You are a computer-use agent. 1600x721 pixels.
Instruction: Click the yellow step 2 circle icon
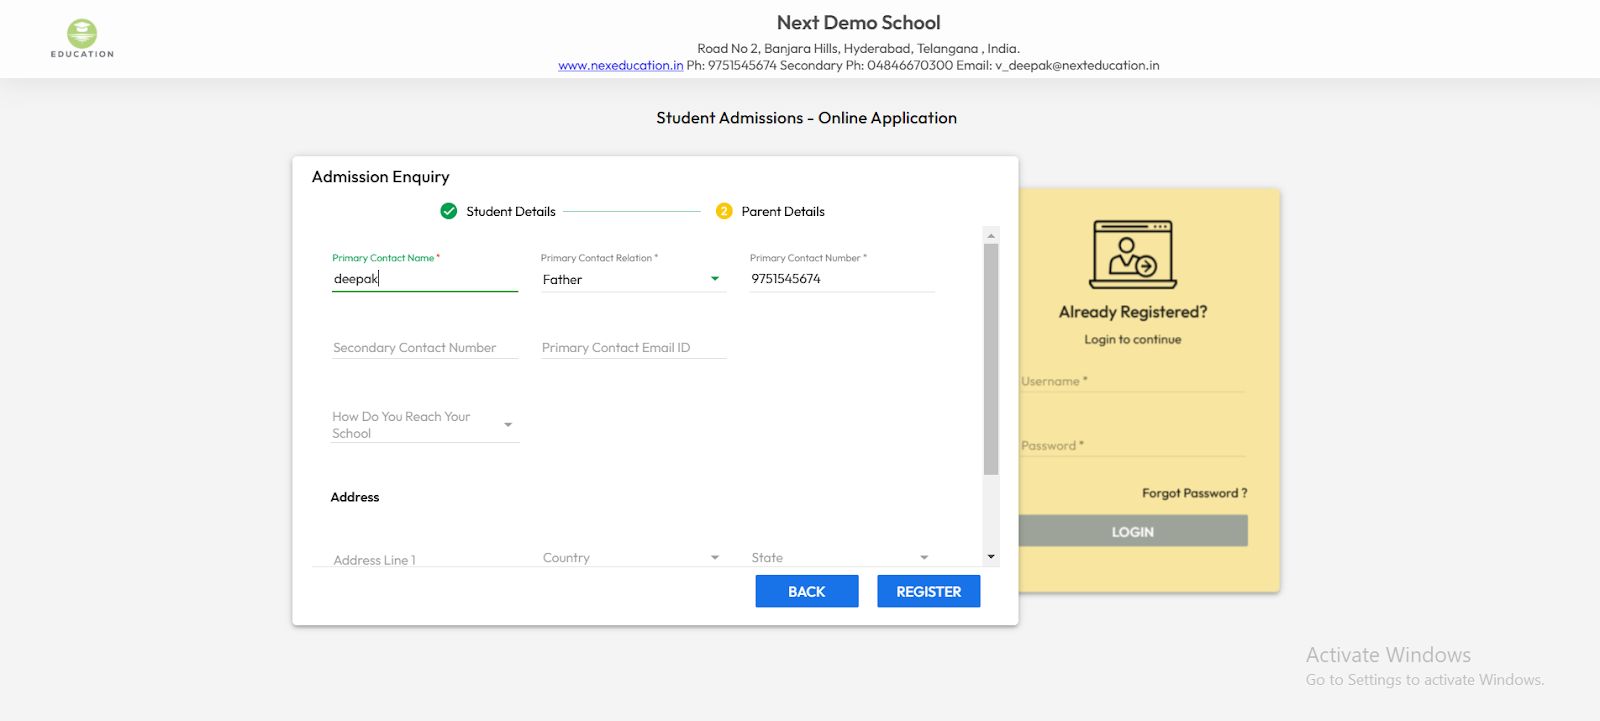tap(724, 211)
